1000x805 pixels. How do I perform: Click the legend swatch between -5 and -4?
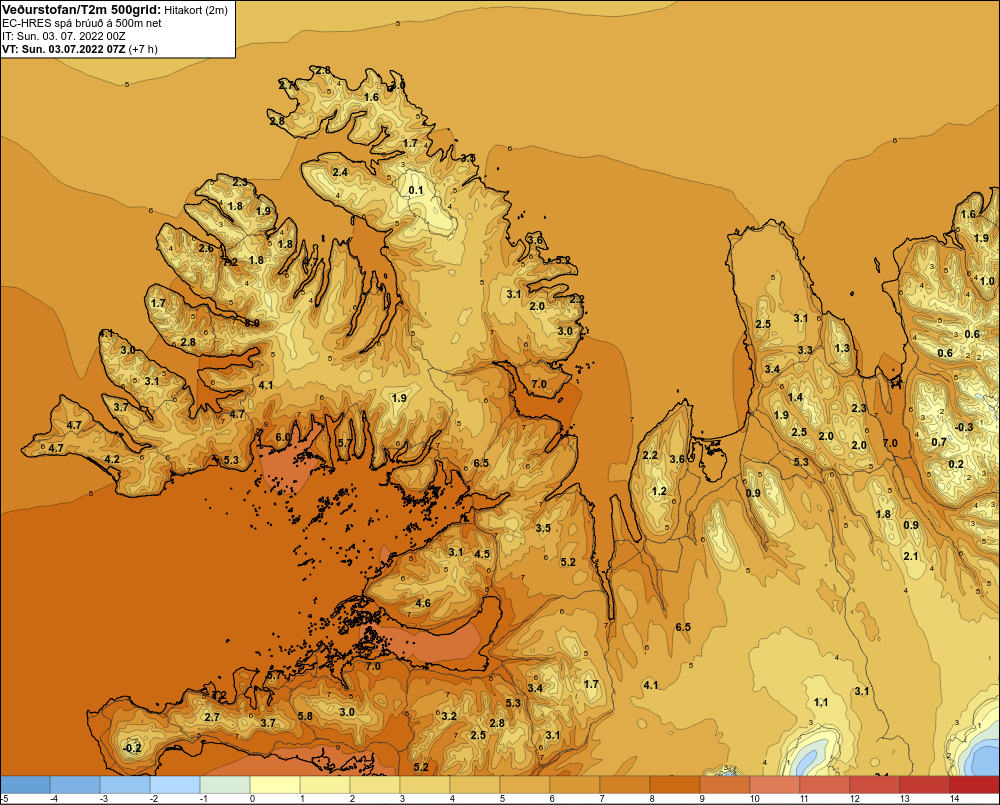click(26, 784)
